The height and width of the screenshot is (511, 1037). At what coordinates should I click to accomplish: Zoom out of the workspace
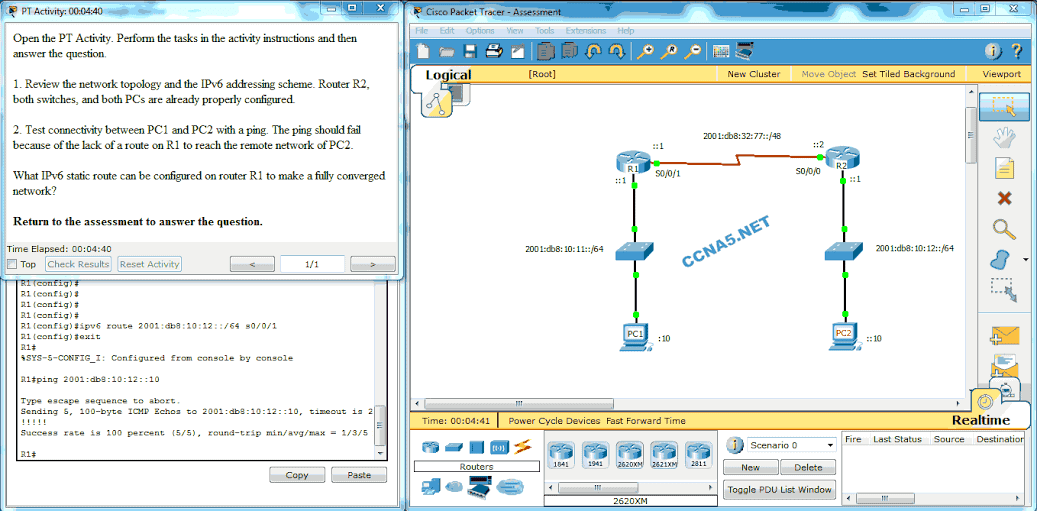pos(692,52)
